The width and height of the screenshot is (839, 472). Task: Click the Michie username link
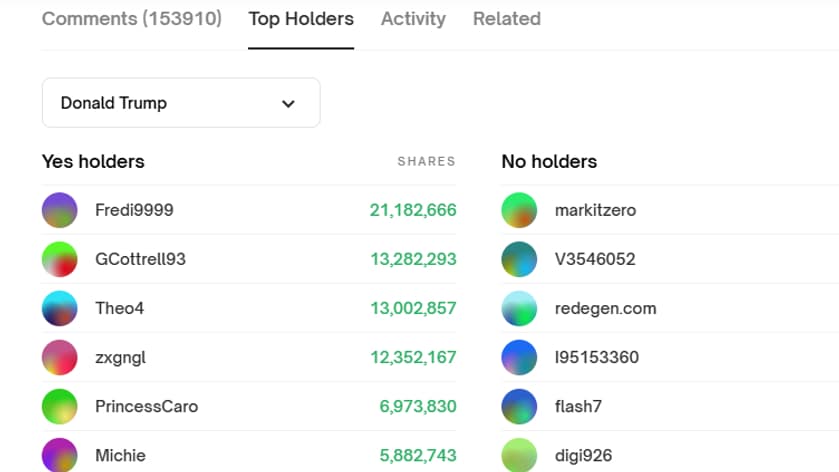click(x=120, y=455)
